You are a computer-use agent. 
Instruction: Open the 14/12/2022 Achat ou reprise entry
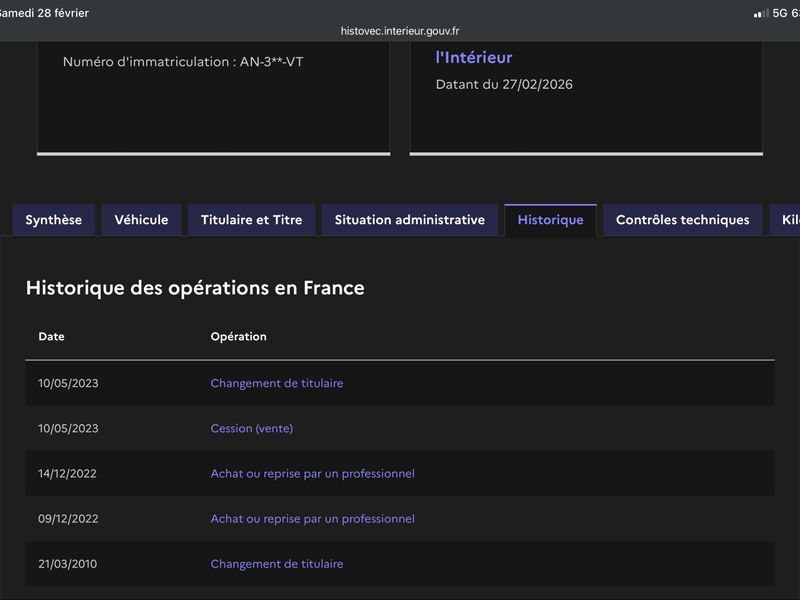[x=312, y=473]
